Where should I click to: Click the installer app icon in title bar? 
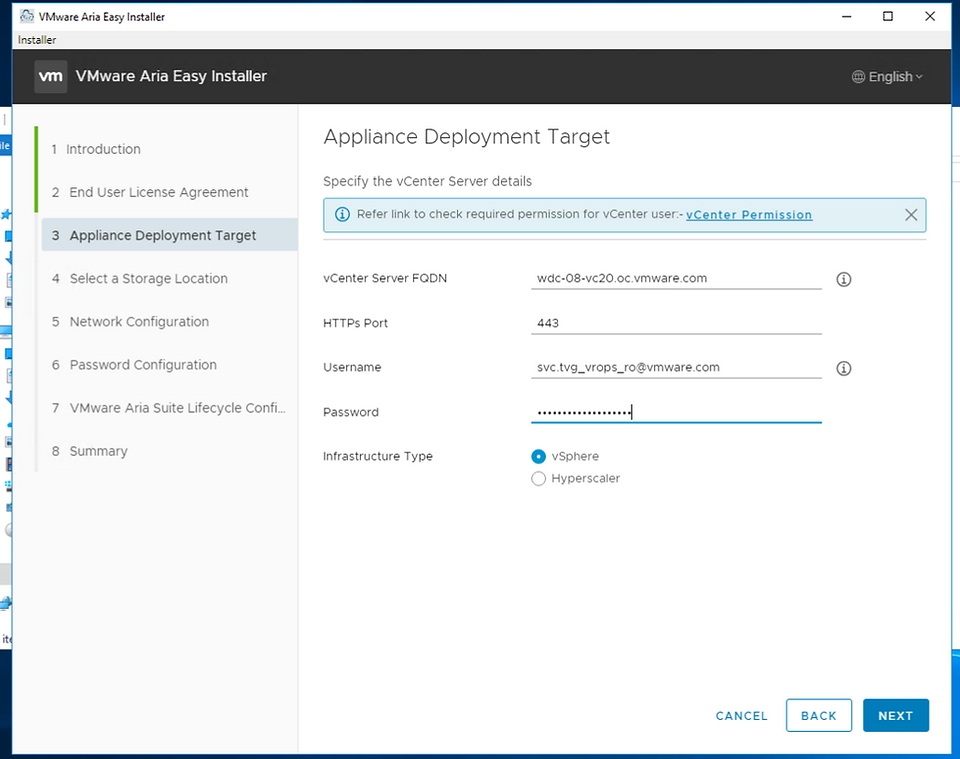pyautogui.click(x=27, y=16)
